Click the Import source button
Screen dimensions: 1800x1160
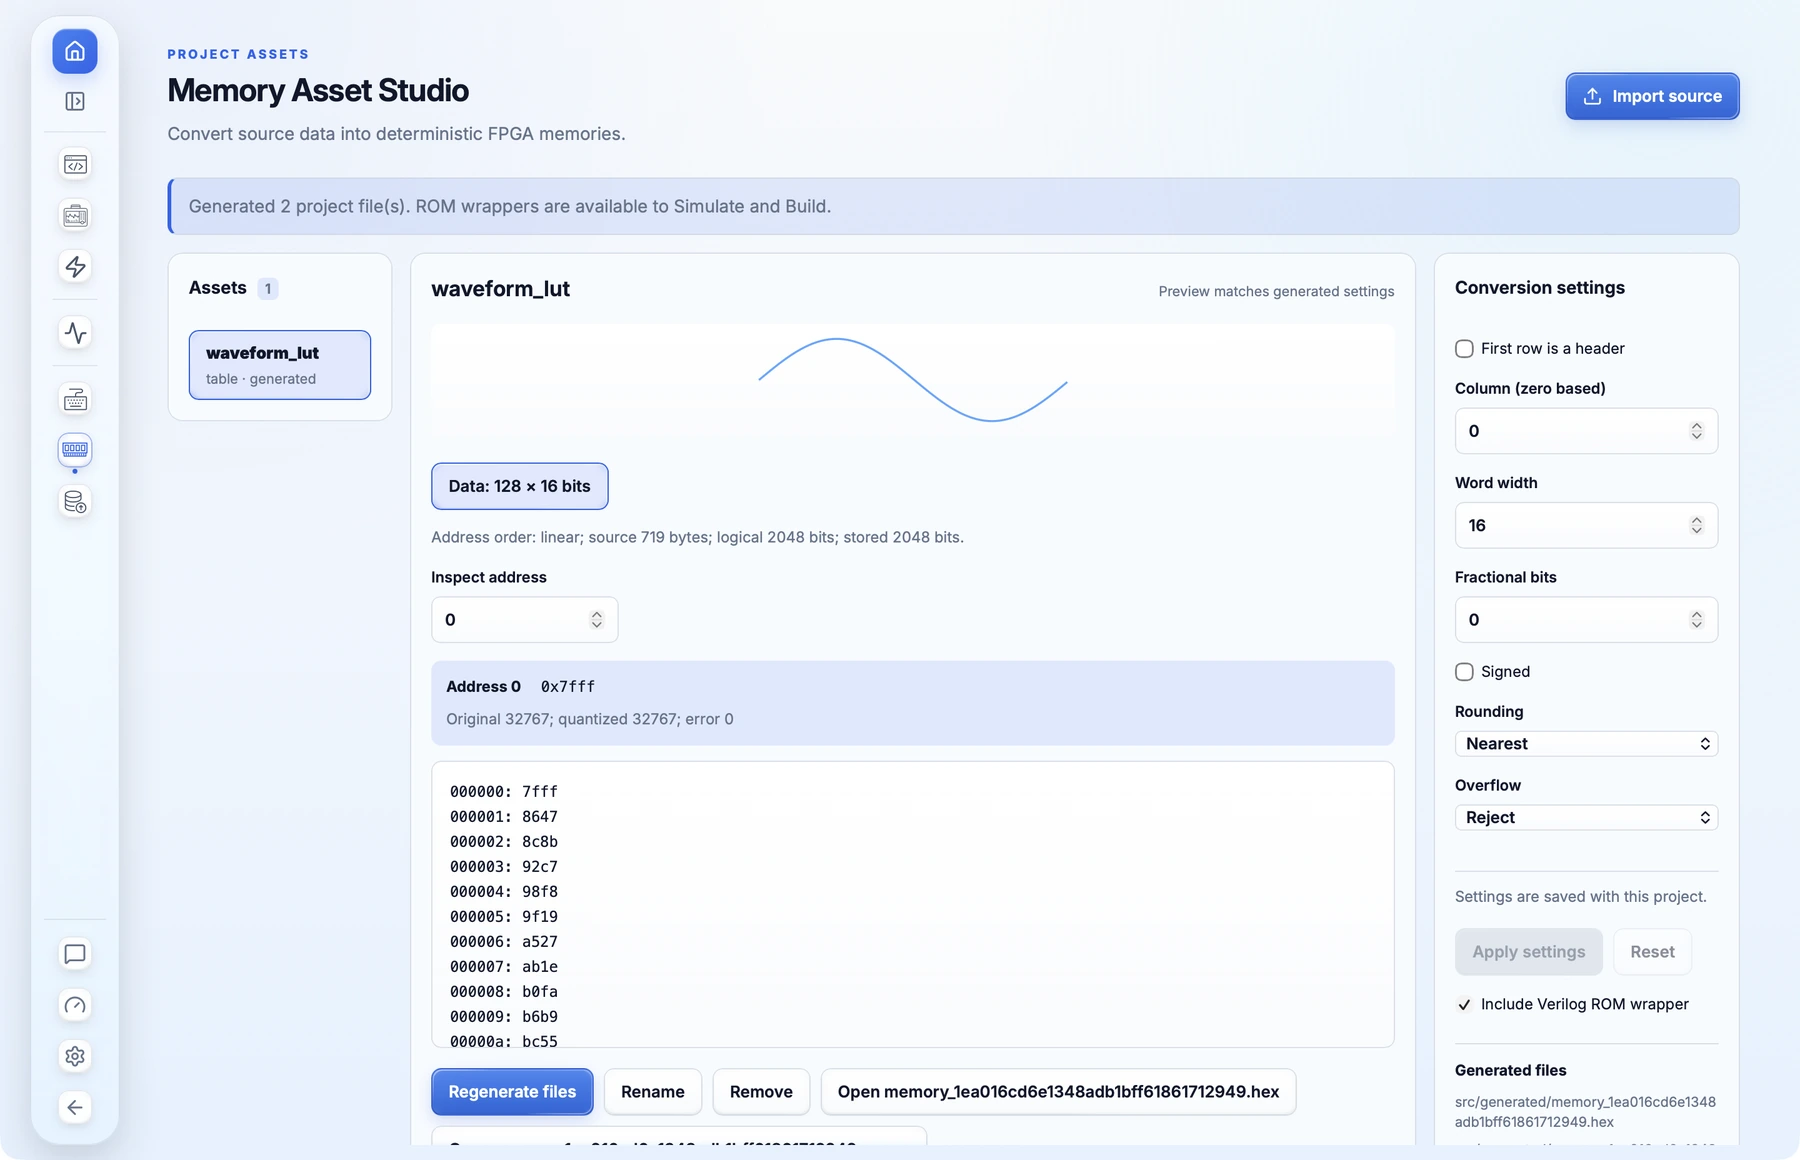point(1652,96)
